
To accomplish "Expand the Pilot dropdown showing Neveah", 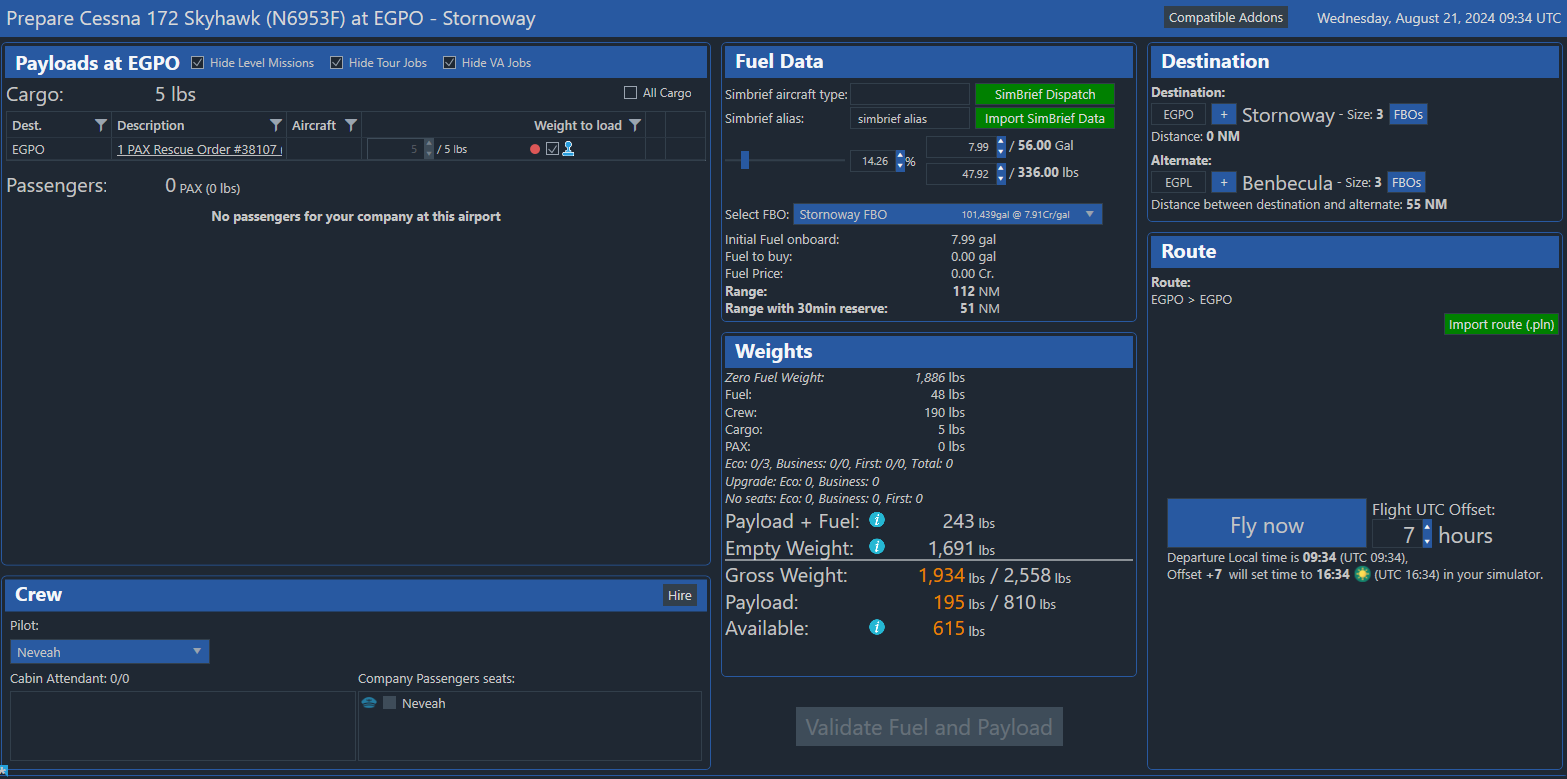I will point(110,652).
